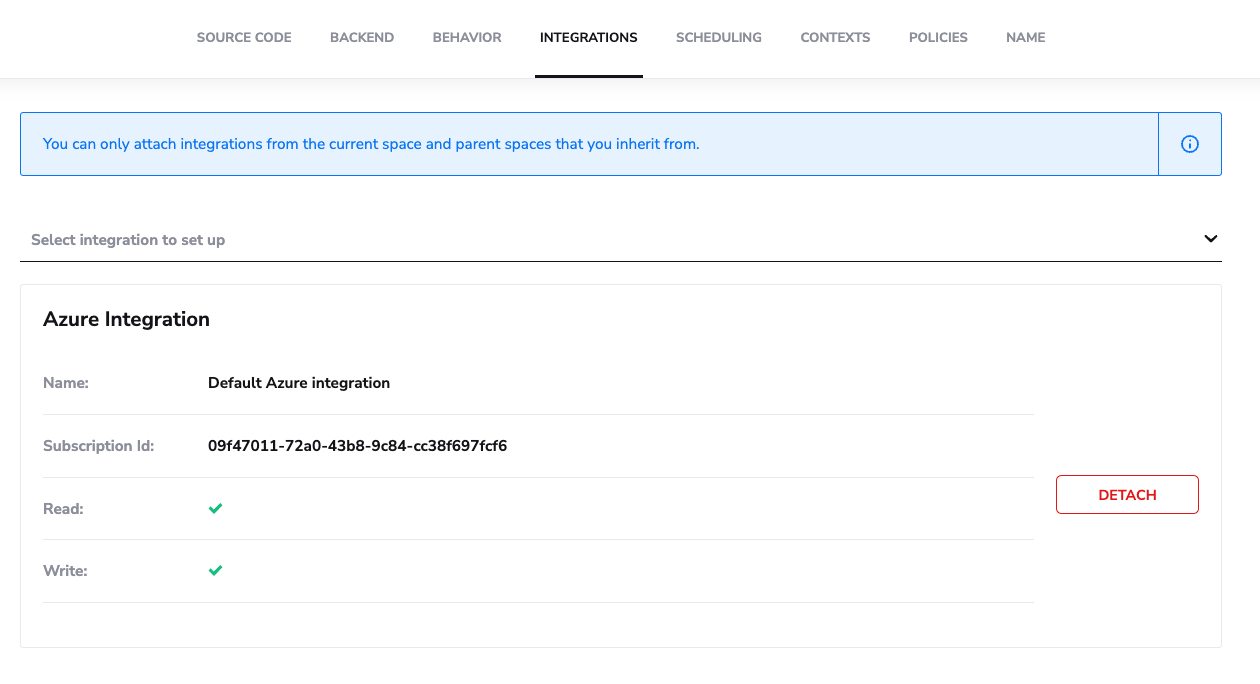Click the Read: label

coord(63,509)
